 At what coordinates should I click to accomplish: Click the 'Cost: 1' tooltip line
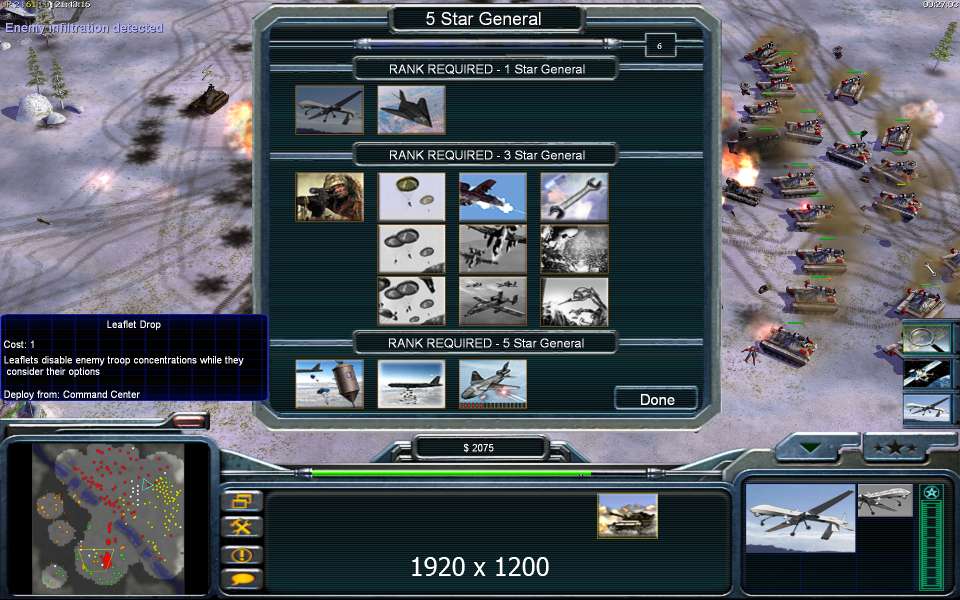[19, 344]
